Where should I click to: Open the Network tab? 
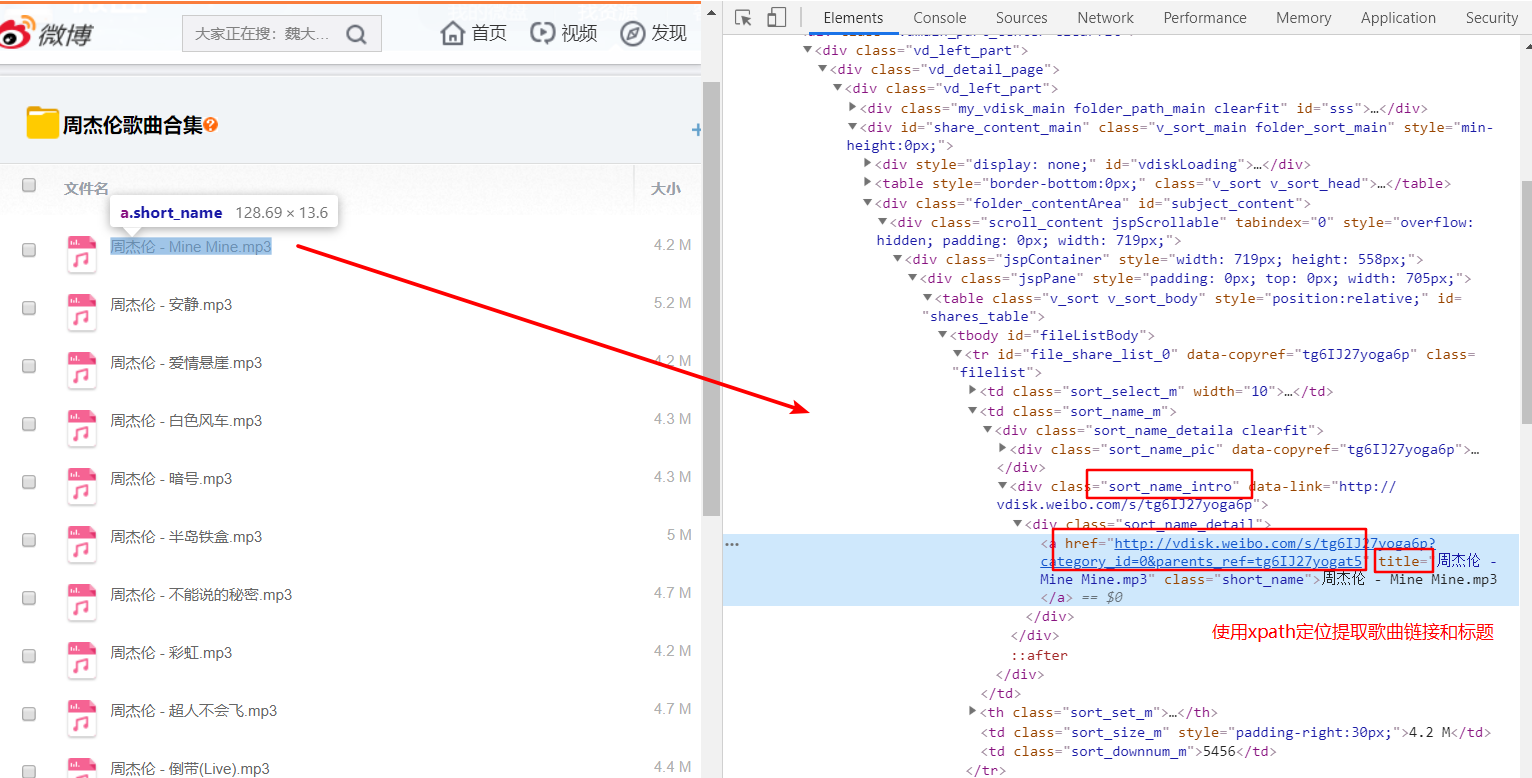point(1106,18)
